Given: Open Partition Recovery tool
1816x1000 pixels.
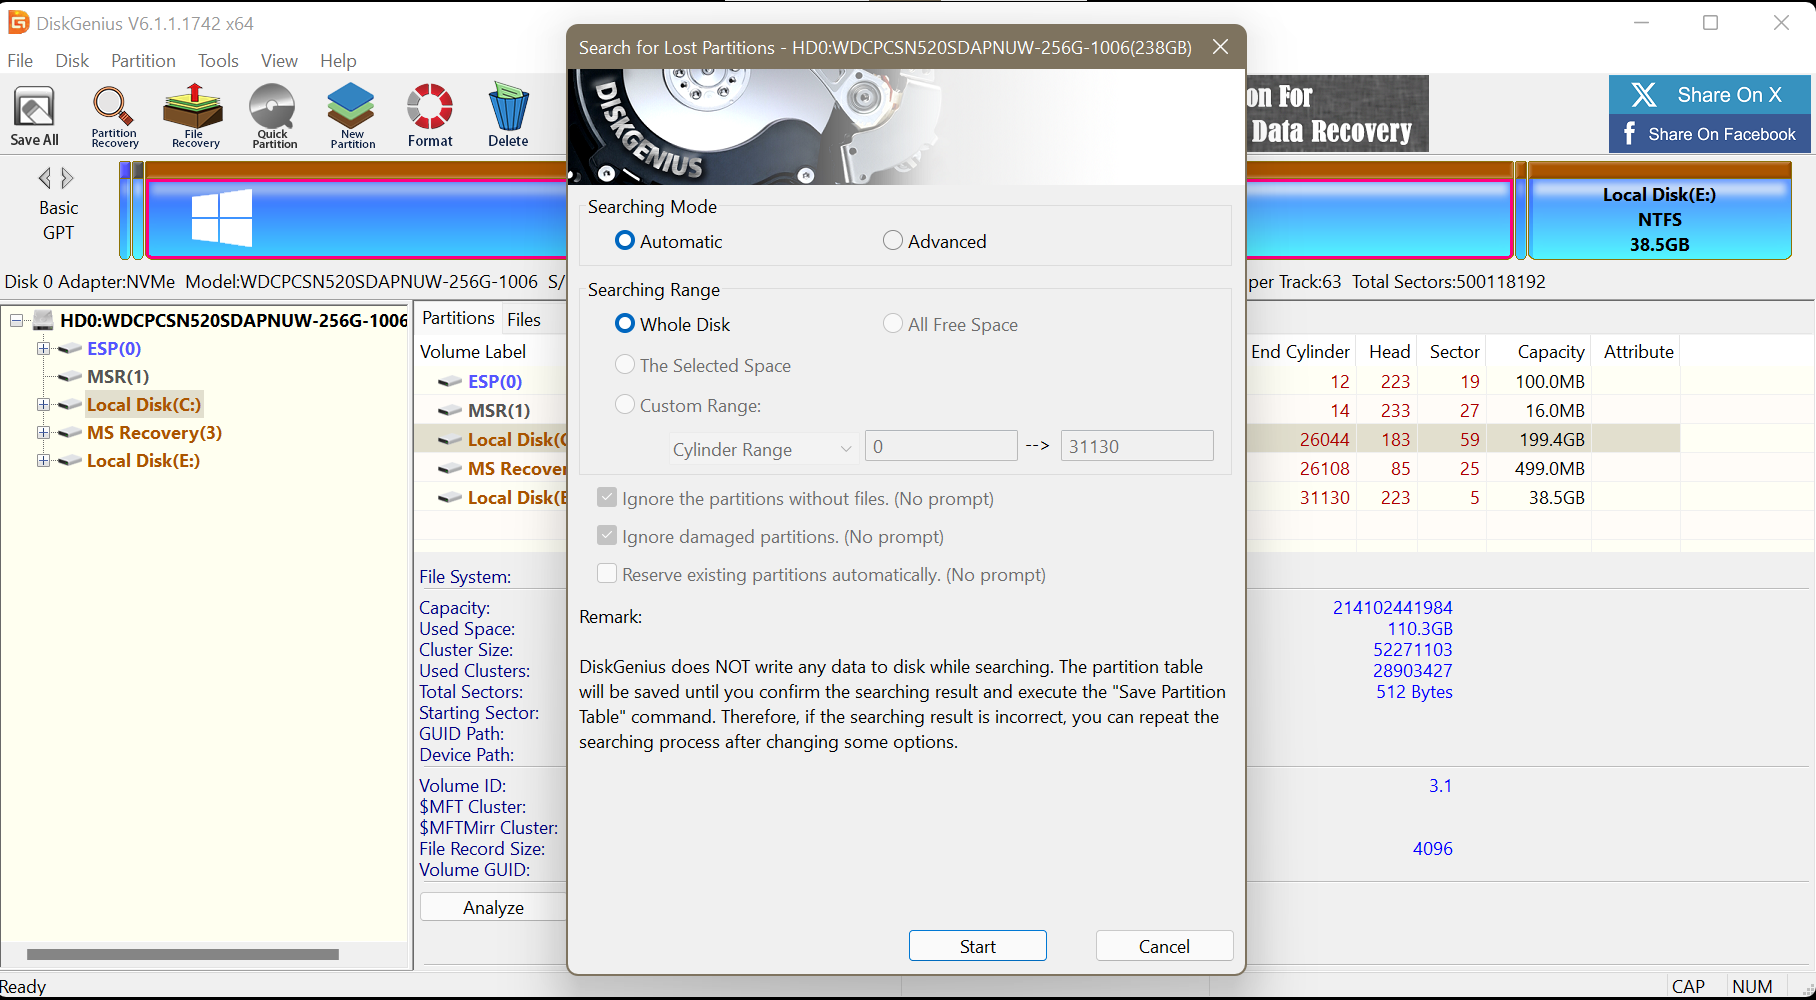Looking at the screenshot, I should point(114,116).
